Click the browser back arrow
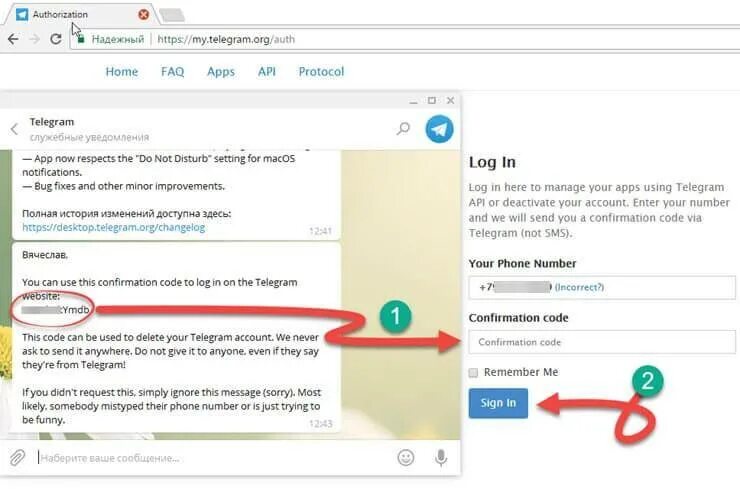Viewport: 740px width, 489px height. [x=13, y=39]
